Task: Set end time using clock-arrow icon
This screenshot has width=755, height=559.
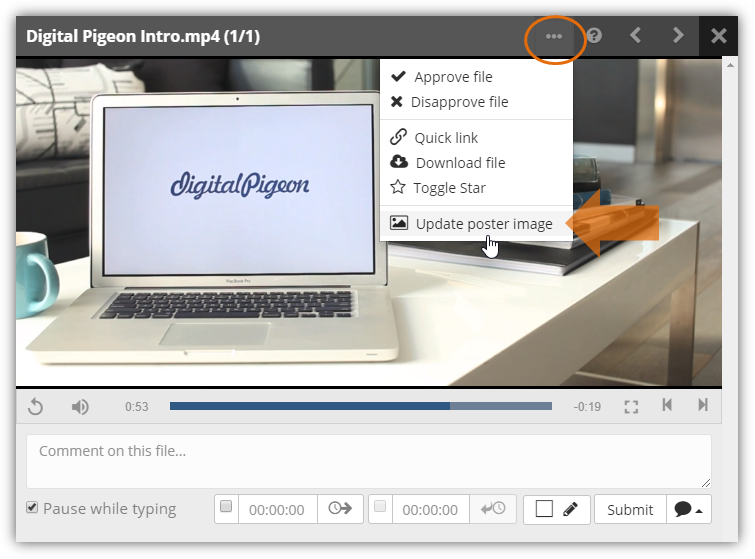Action: pyautogui.click(x=493, y=509)
